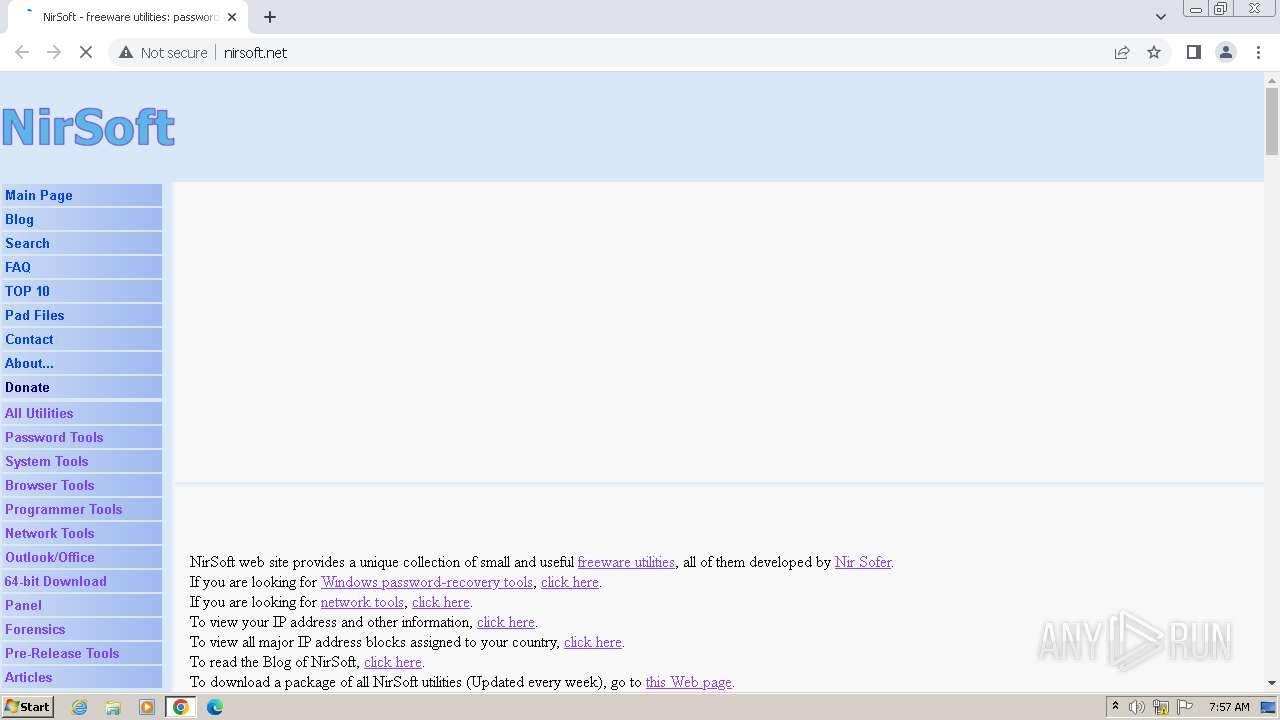Viewport: 1280px width, 720px height.
Task: Click the page vertical scrollbar thumb
Action: tap(1272, 121)
